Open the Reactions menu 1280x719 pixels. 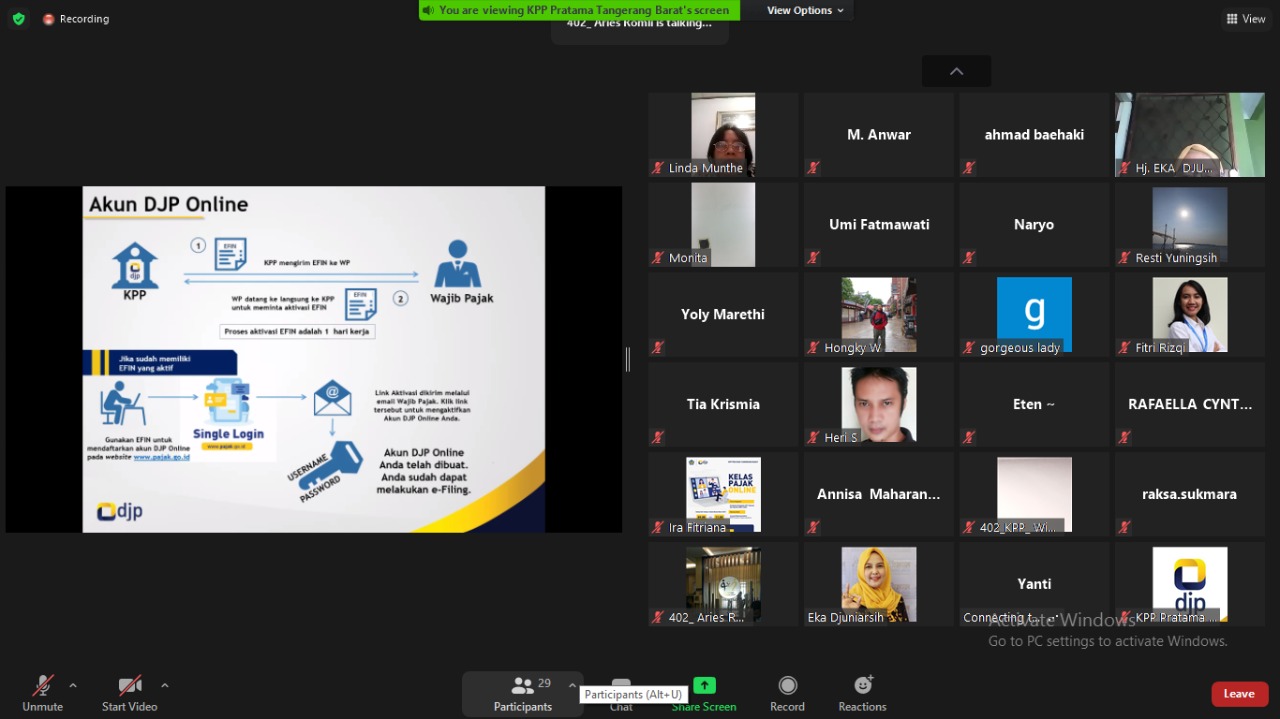[862, 693]
